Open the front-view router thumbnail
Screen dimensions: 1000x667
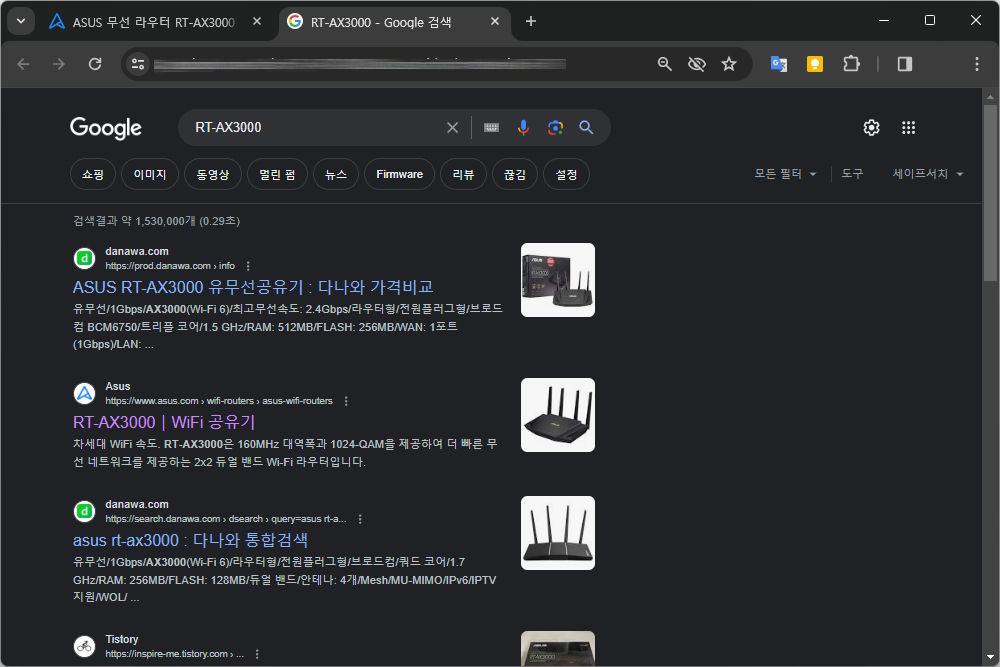(x=557, y=533)
